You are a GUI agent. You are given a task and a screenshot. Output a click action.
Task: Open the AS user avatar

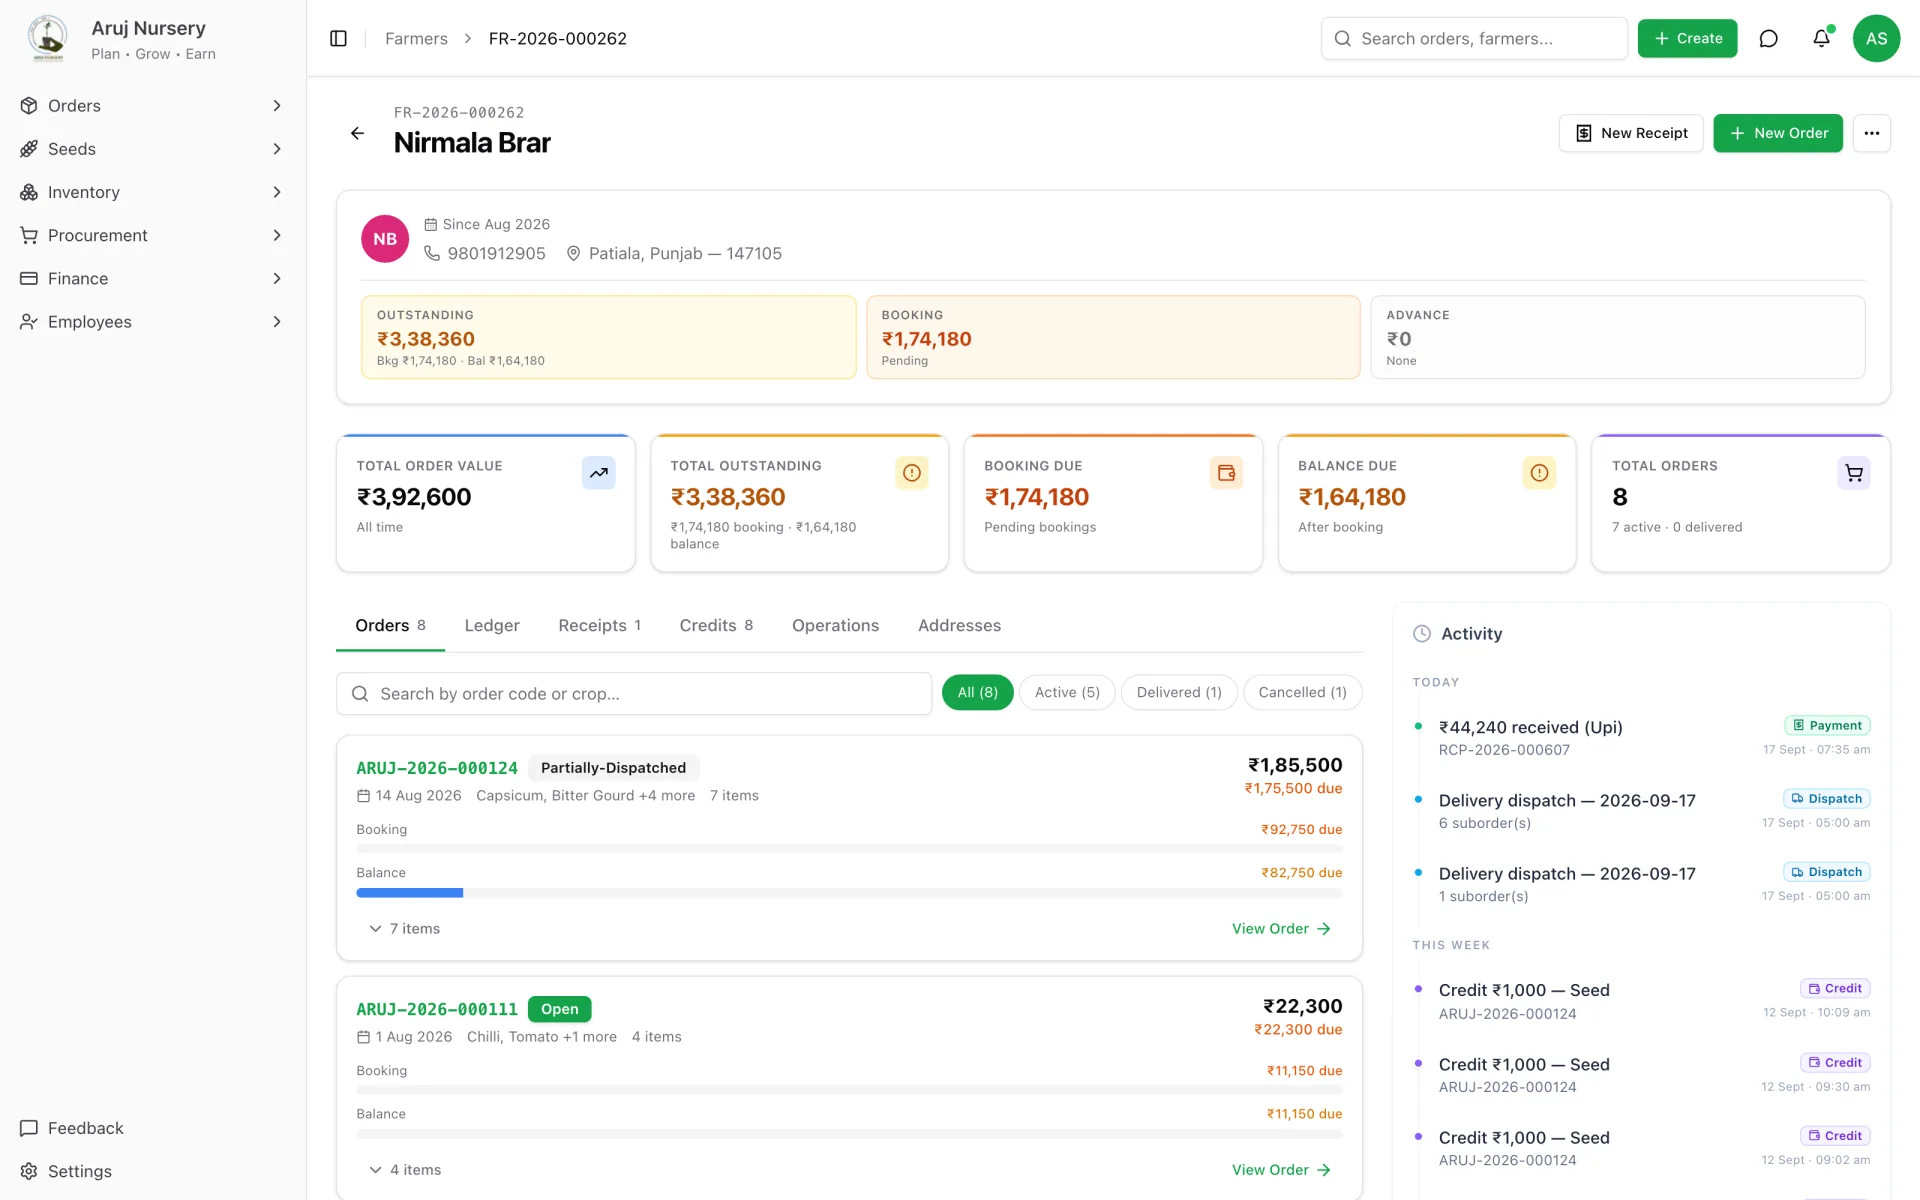click(x=1876, y=38)
